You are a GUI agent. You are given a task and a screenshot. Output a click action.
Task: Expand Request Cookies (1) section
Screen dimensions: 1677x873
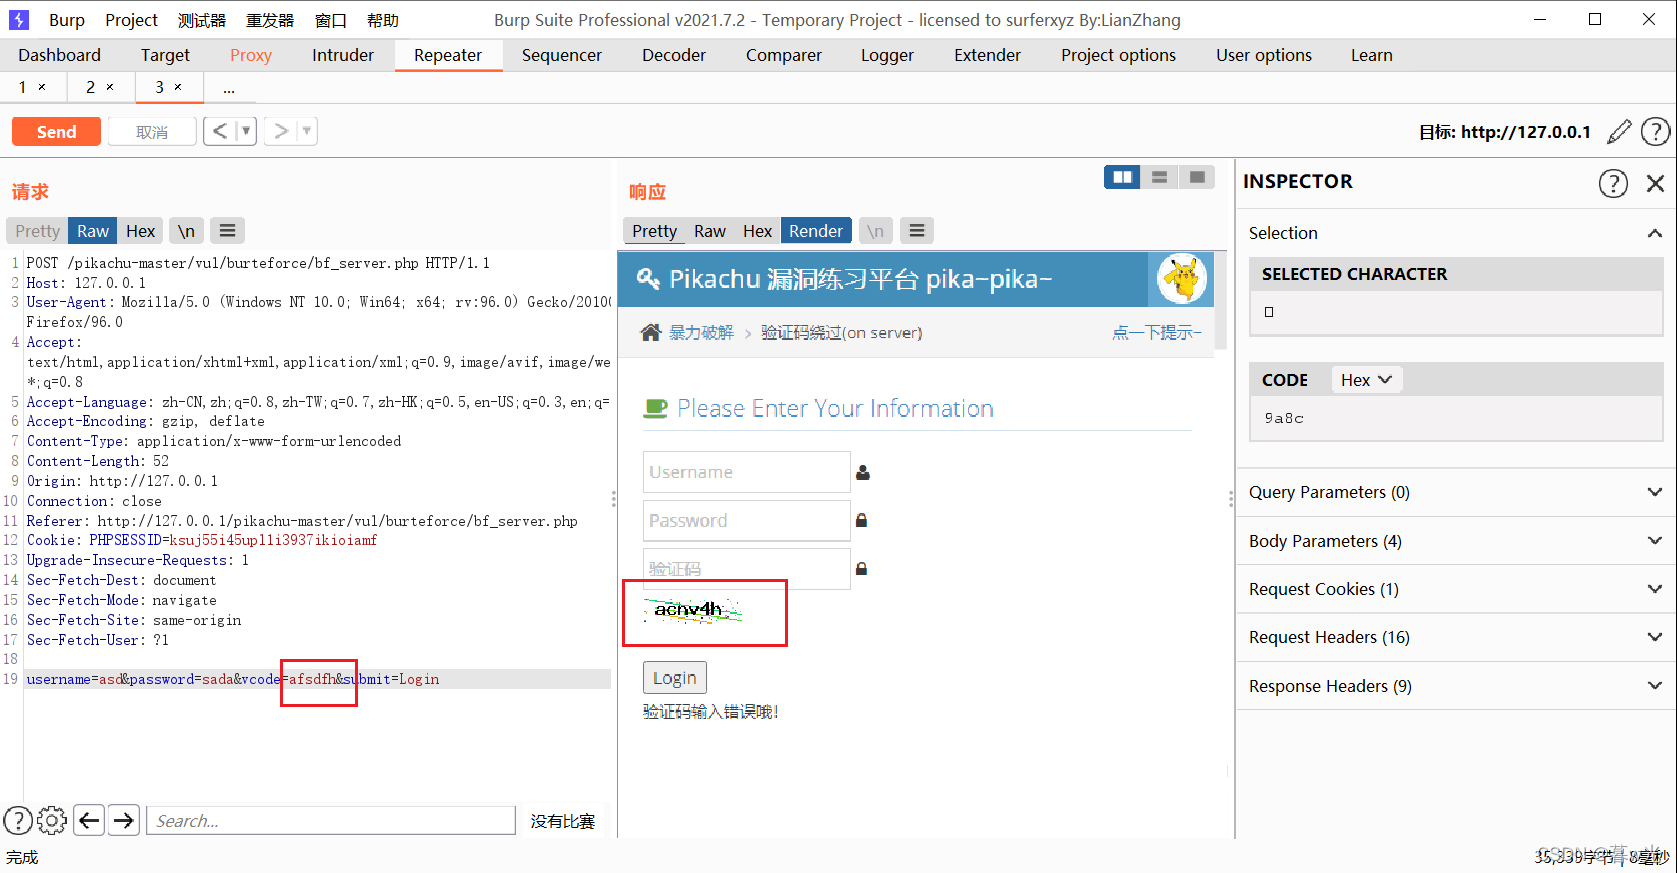[1455, 589]
